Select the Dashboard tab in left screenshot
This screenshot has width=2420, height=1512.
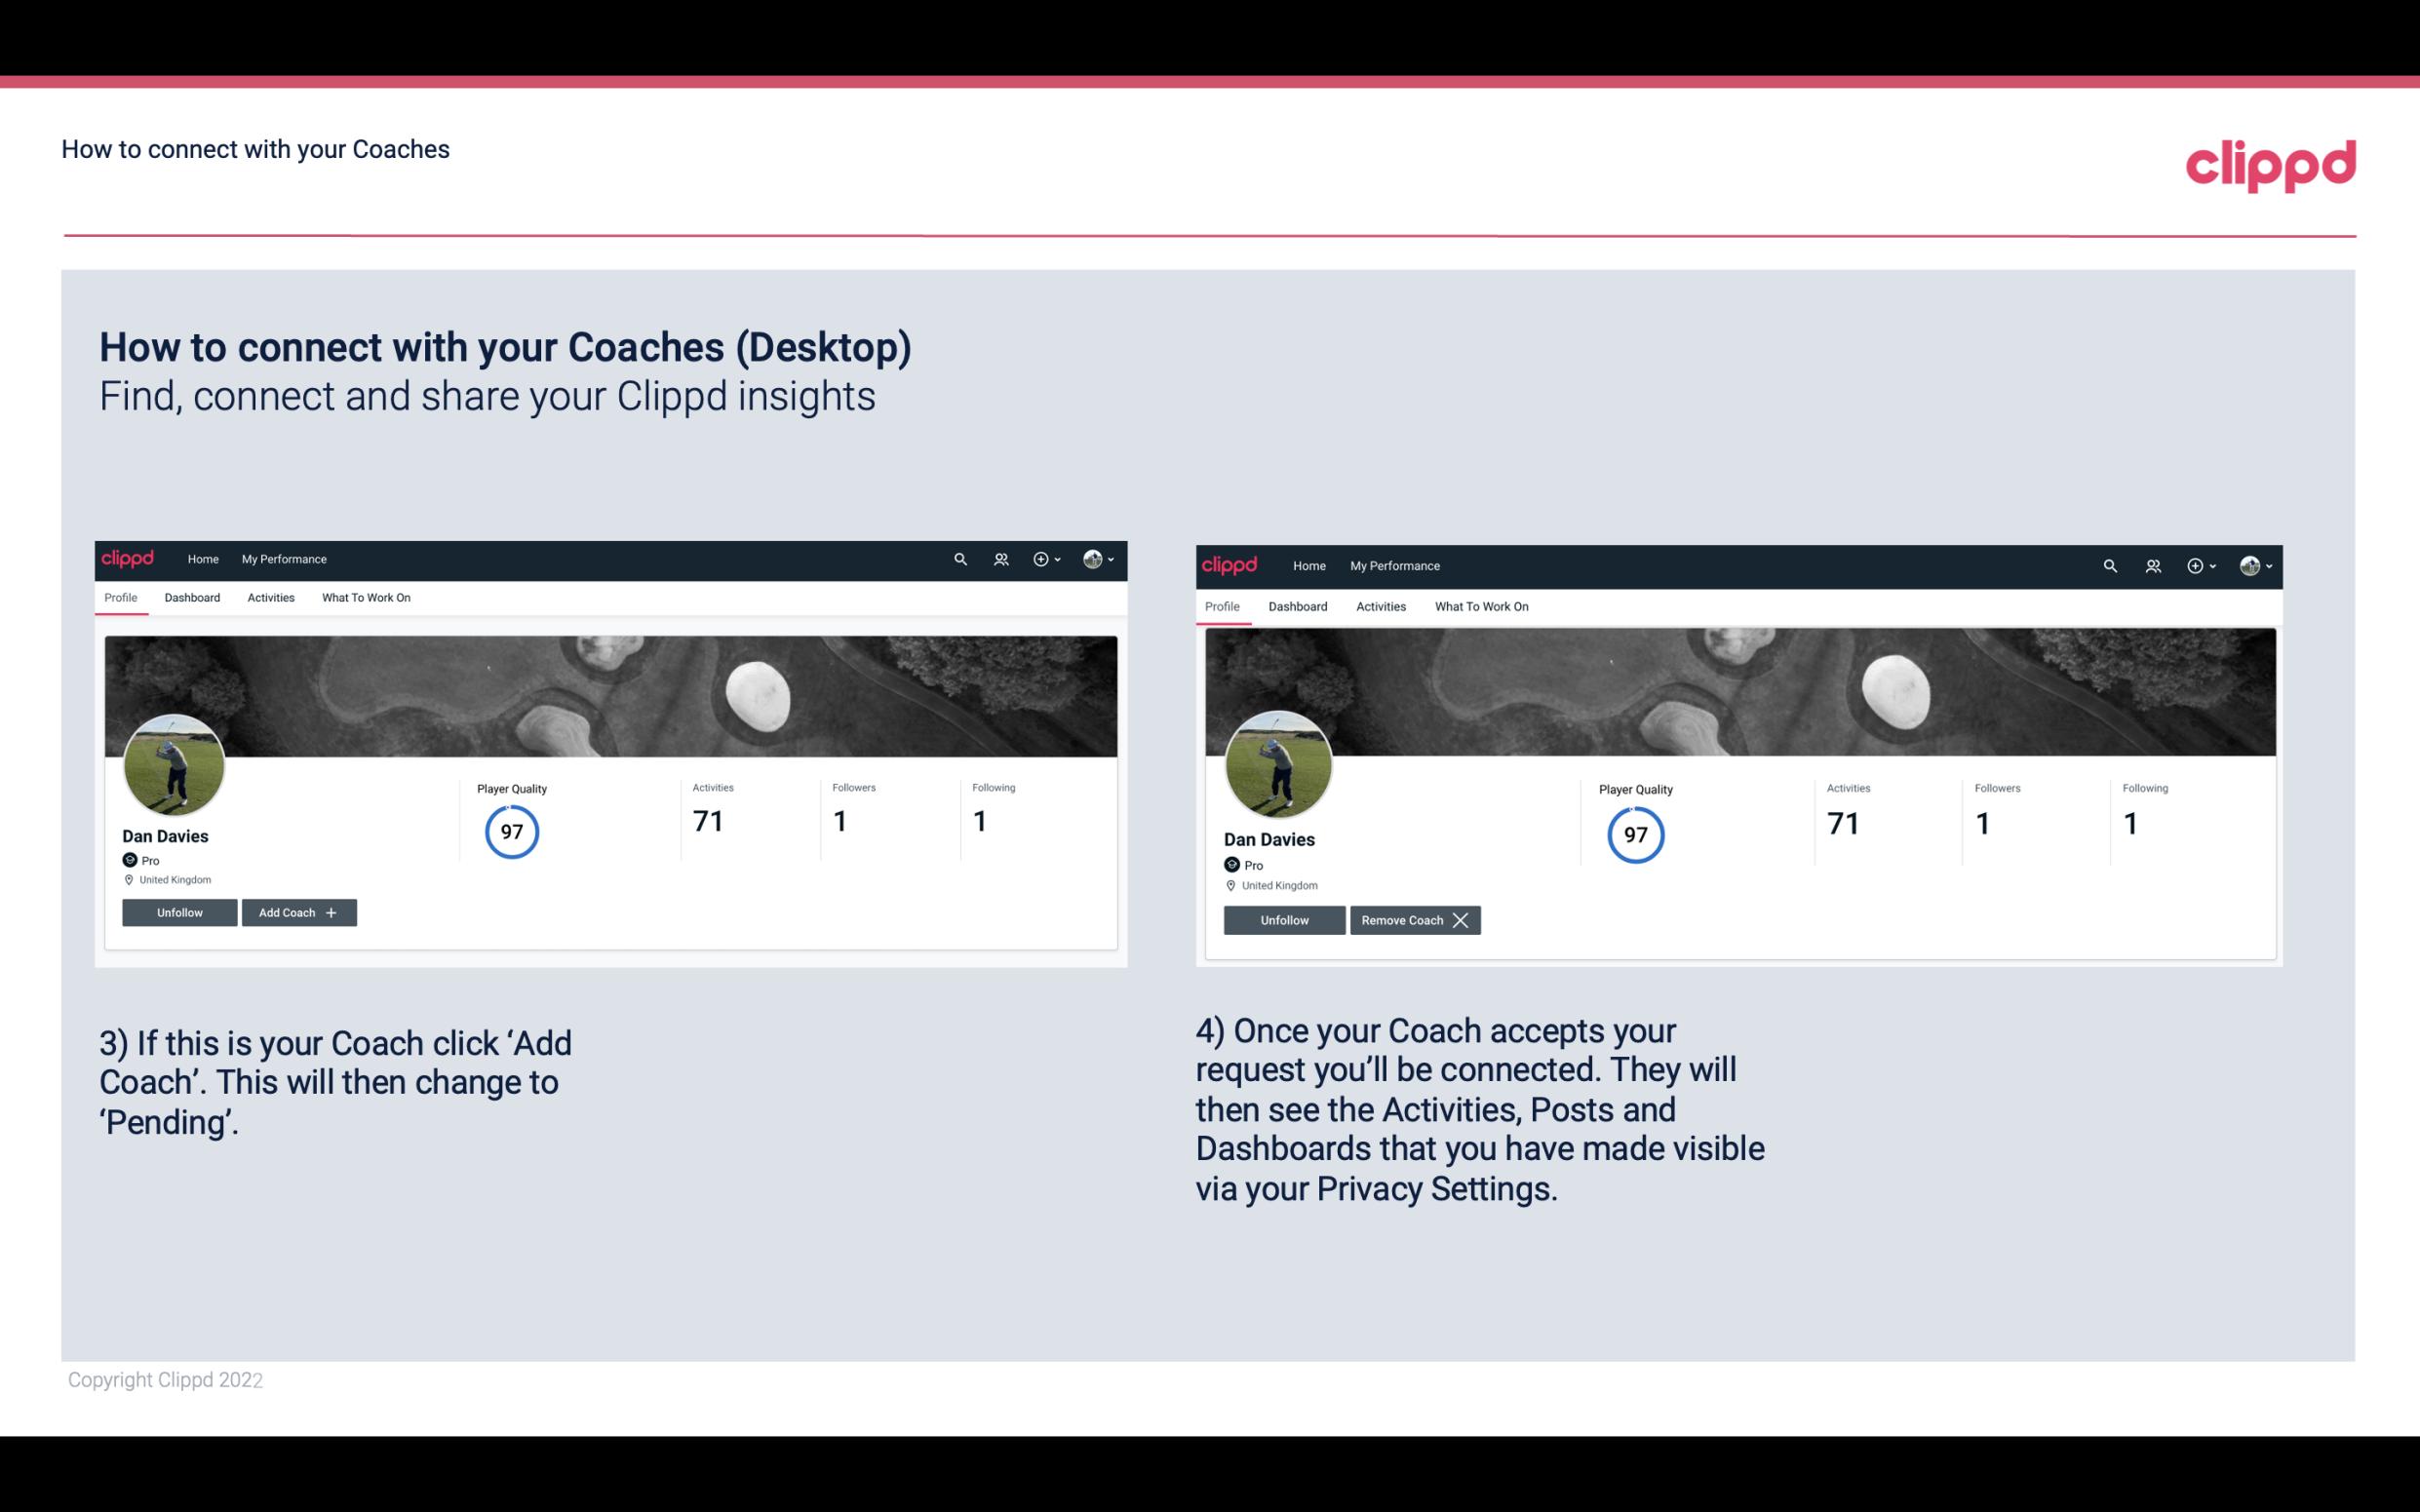tap(192, 598)
